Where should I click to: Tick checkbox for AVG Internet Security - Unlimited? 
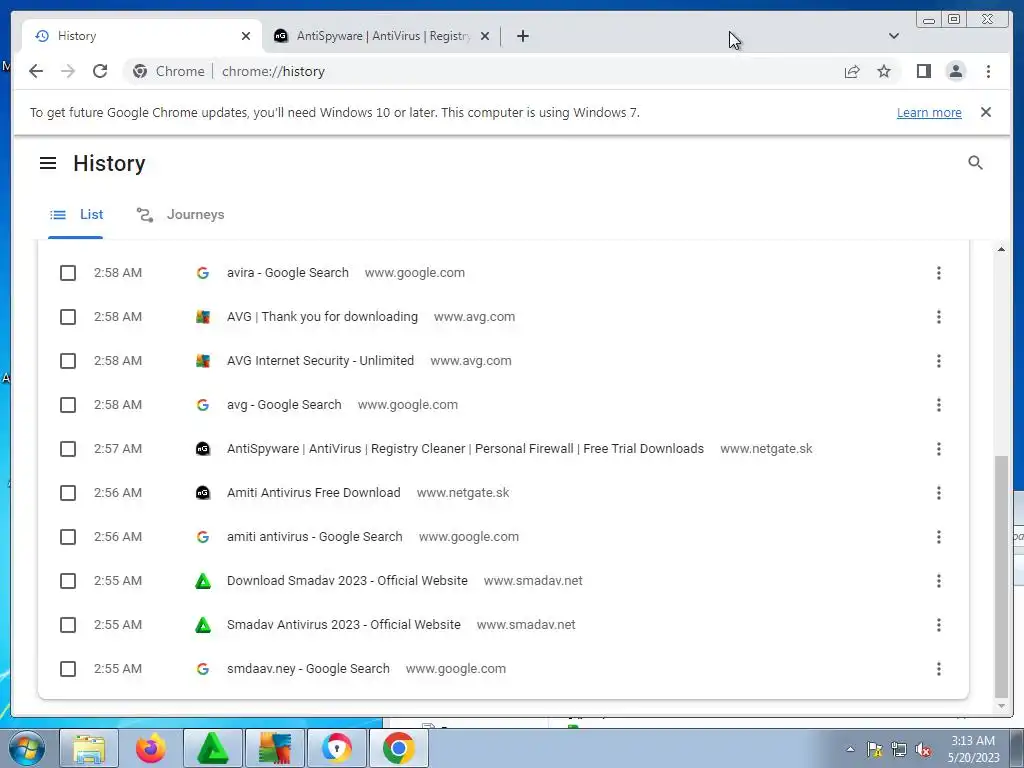coord(68,360)
